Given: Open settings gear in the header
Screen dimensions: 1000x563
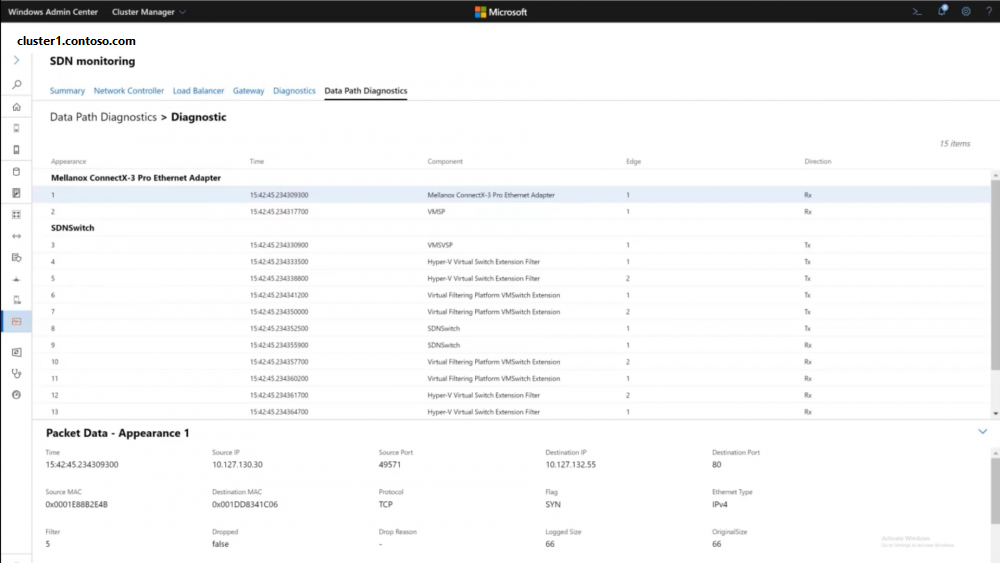Looking at the screenshot, I should [x=966, y=11].
